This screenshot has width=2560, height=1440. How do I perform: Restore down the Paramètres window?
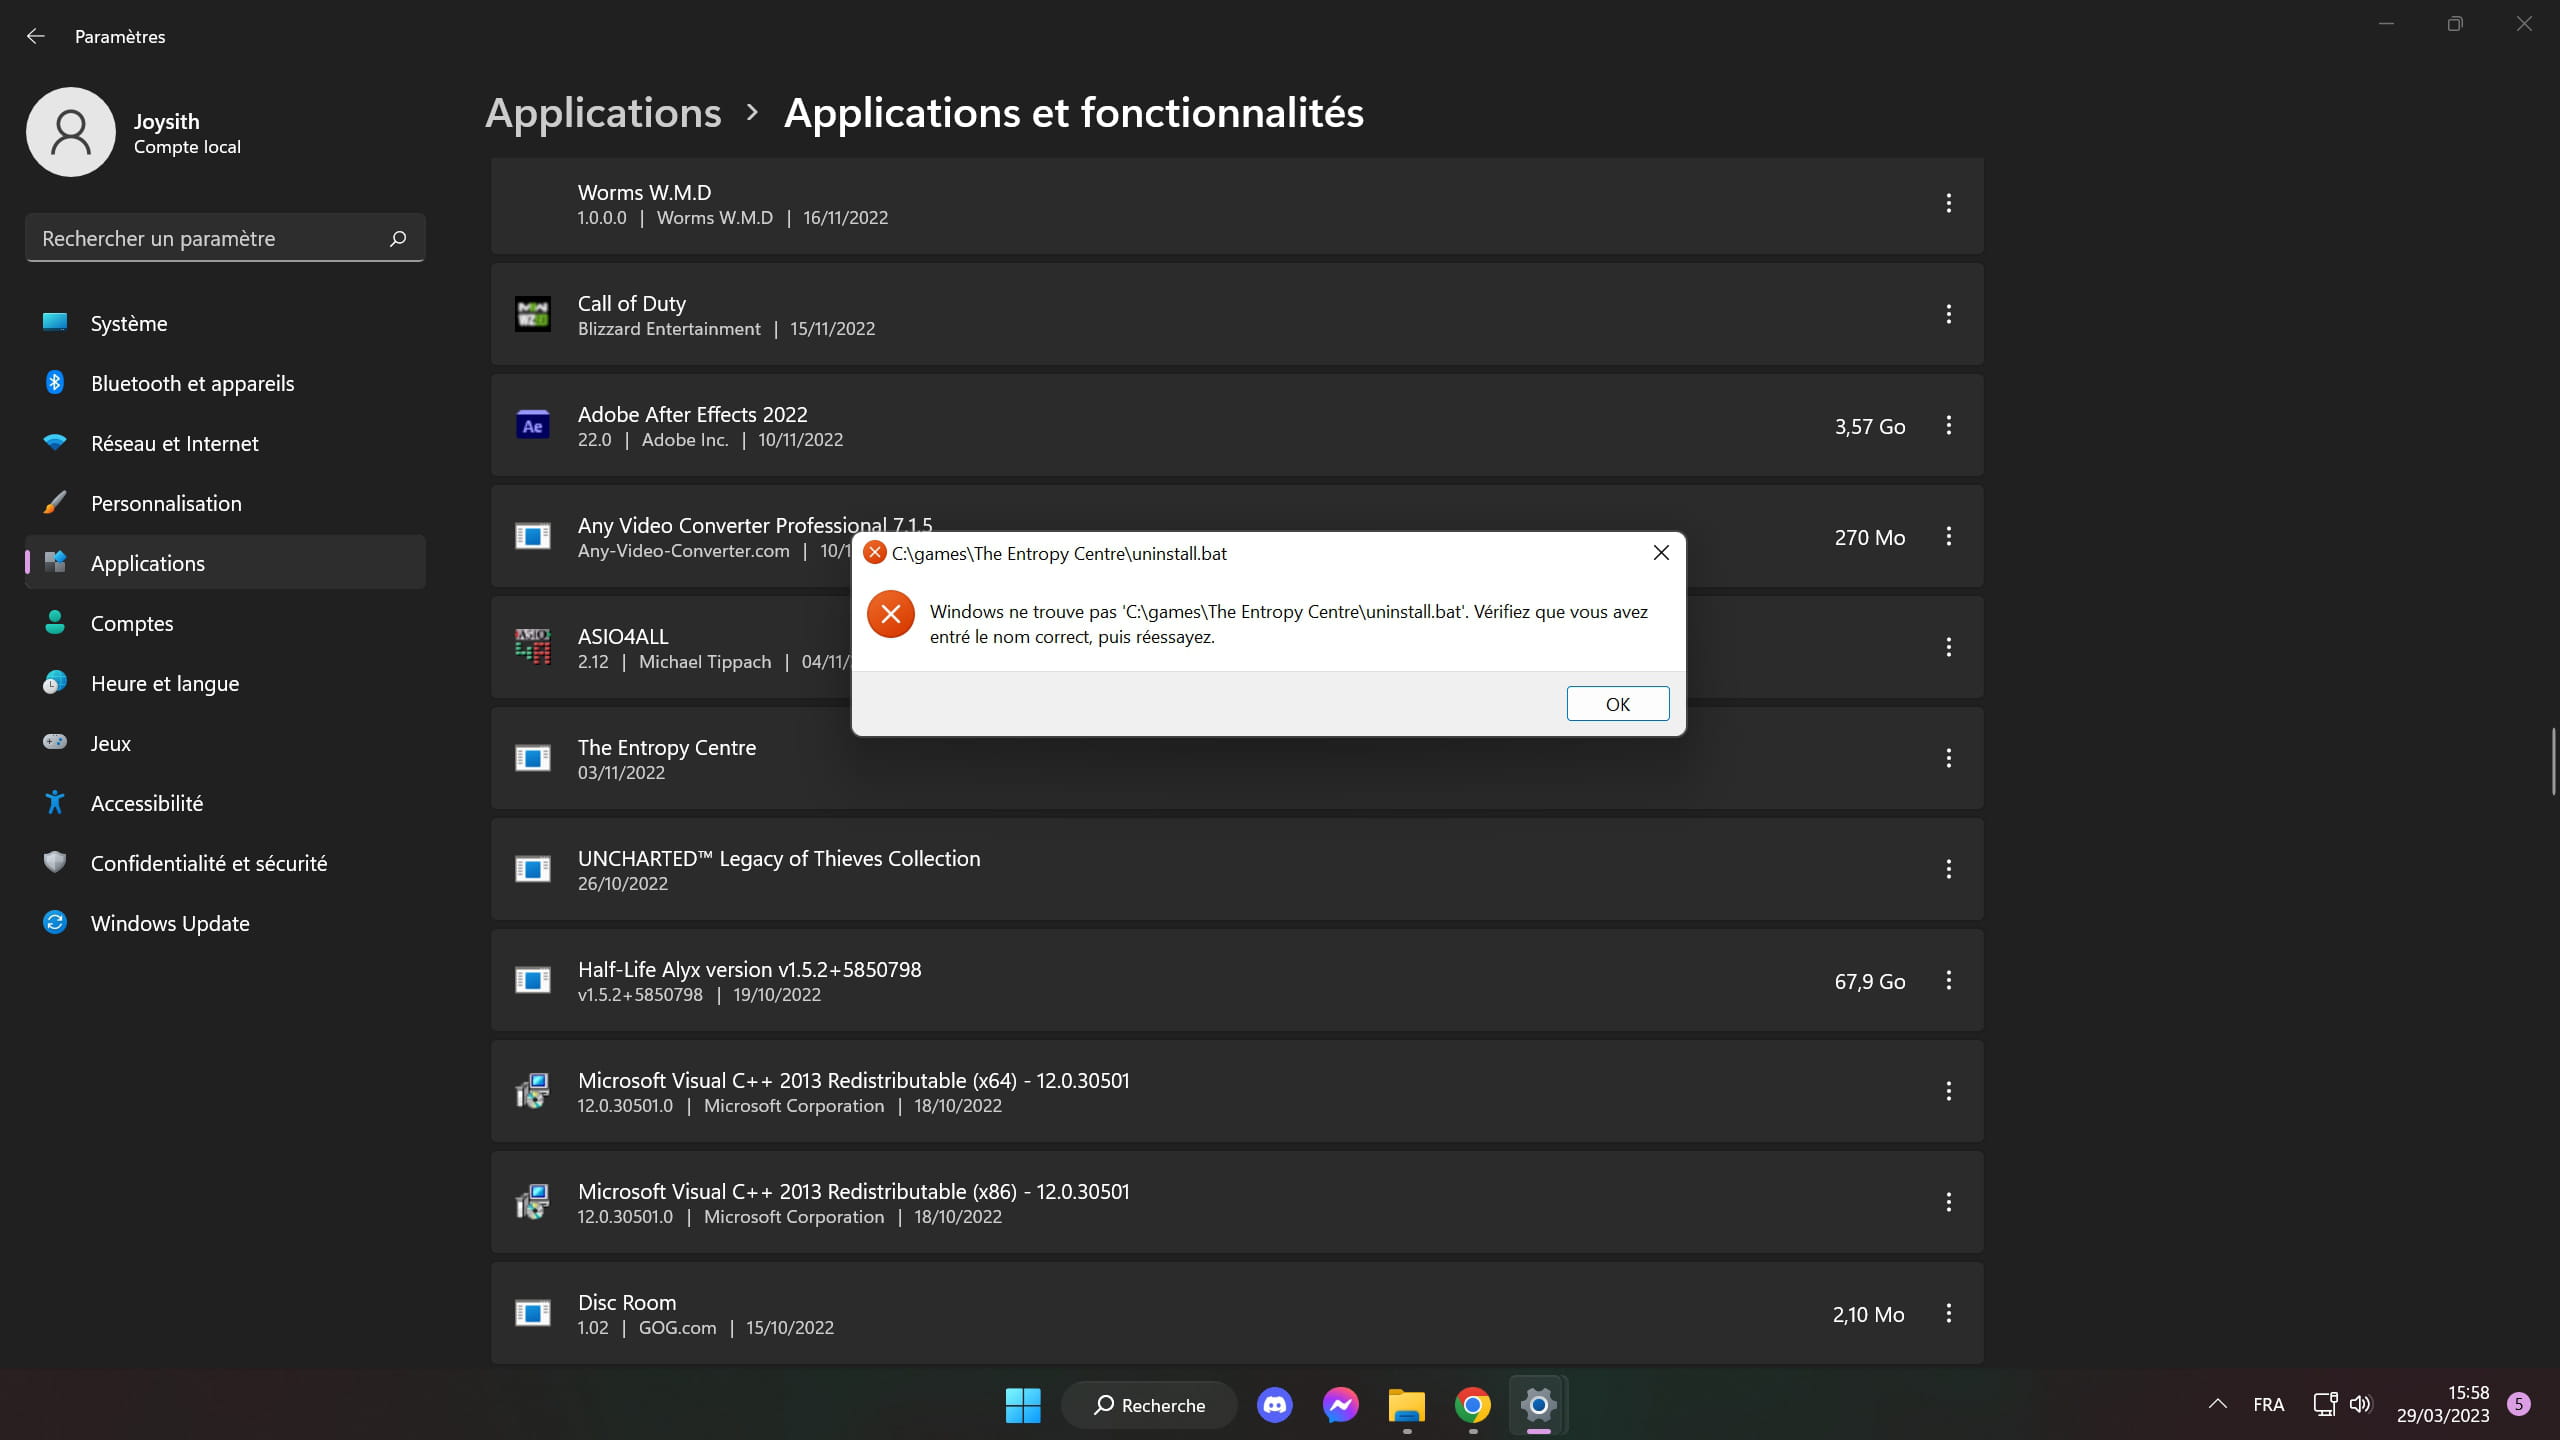[2455, 24]
